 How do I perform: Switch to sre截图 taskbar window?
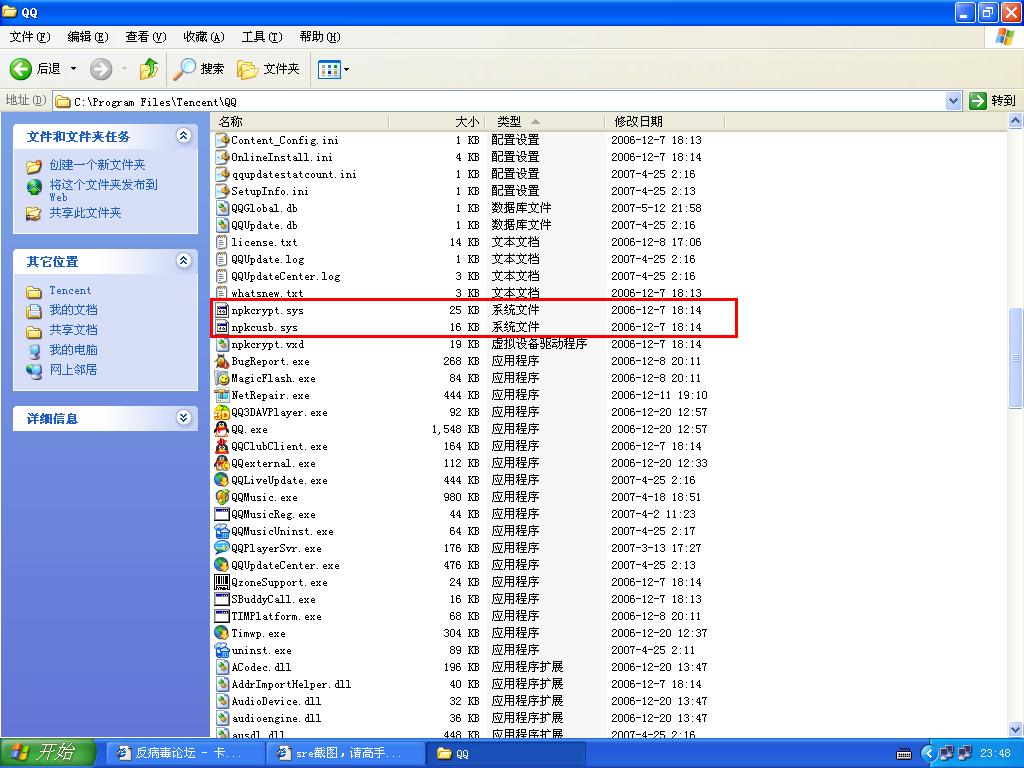pos(344,753)
